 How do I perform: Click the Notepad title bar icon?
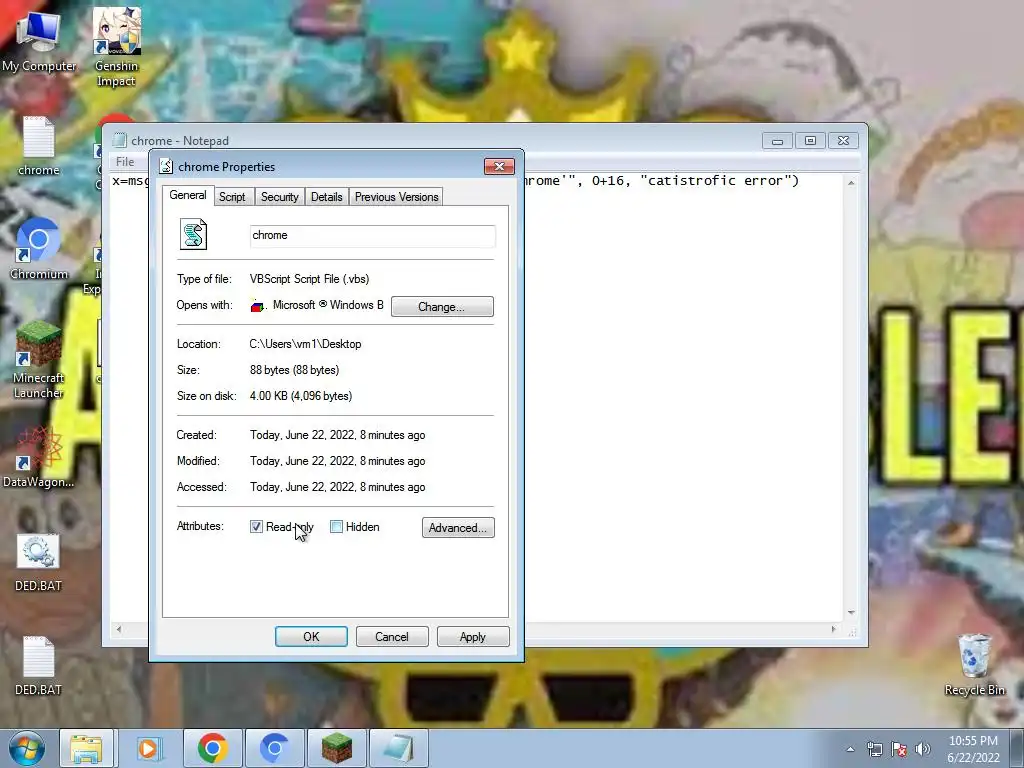click(119, 140)
